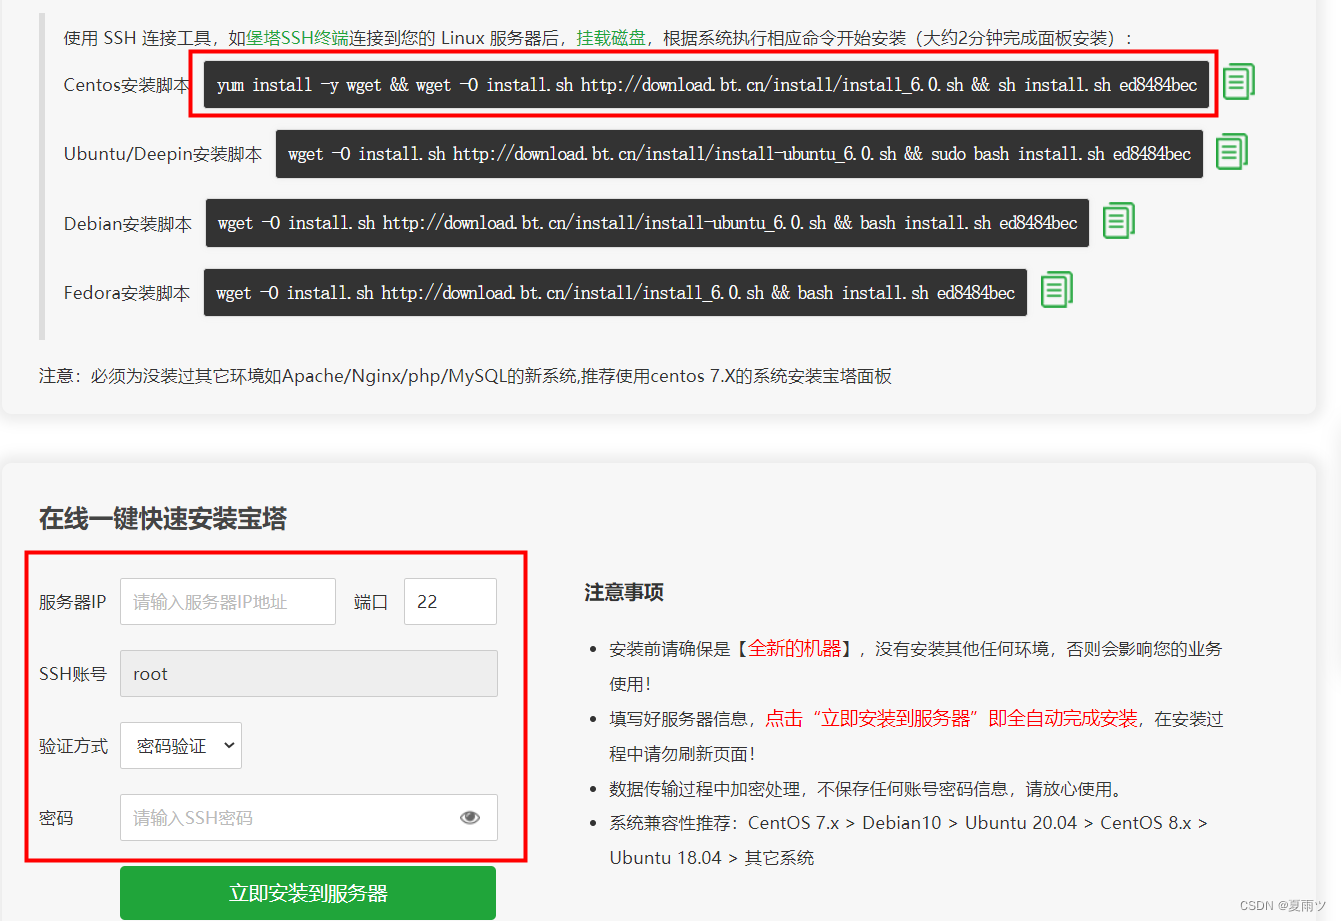Click the Debian安装脚本 label

tap(128, 224)
